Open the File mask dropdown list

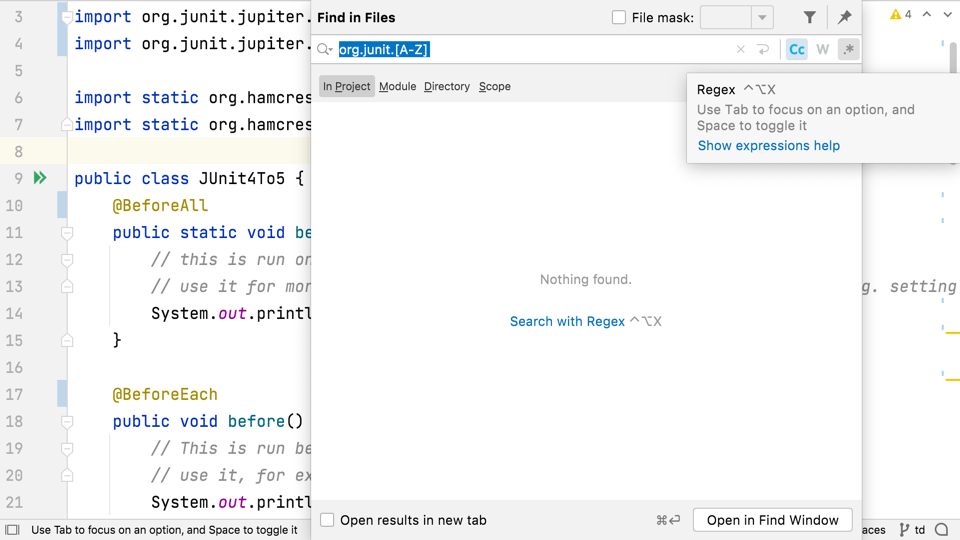762,17
